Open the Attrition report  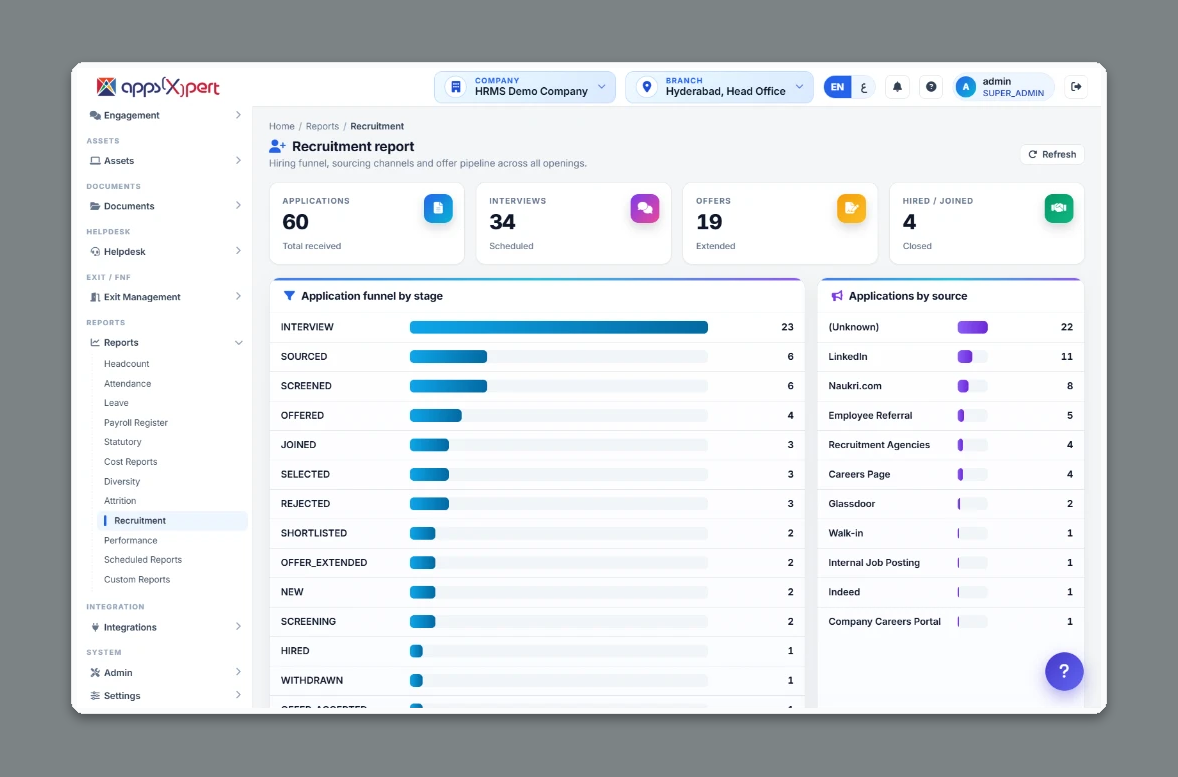(x=119, y=500)
